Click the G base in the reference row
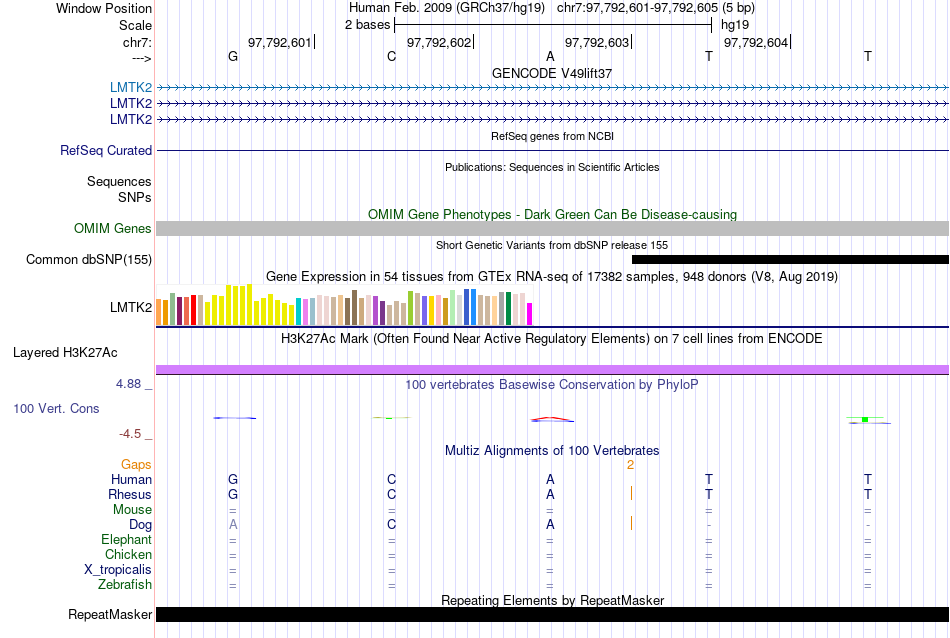Viewport: 950px width, 638px height. (x=233, y=56)
